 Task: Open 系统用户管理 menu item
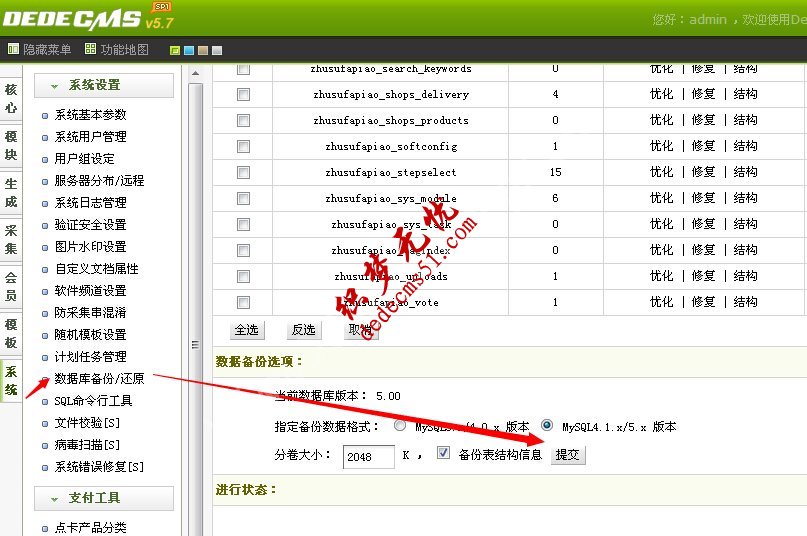pos(90,137)
